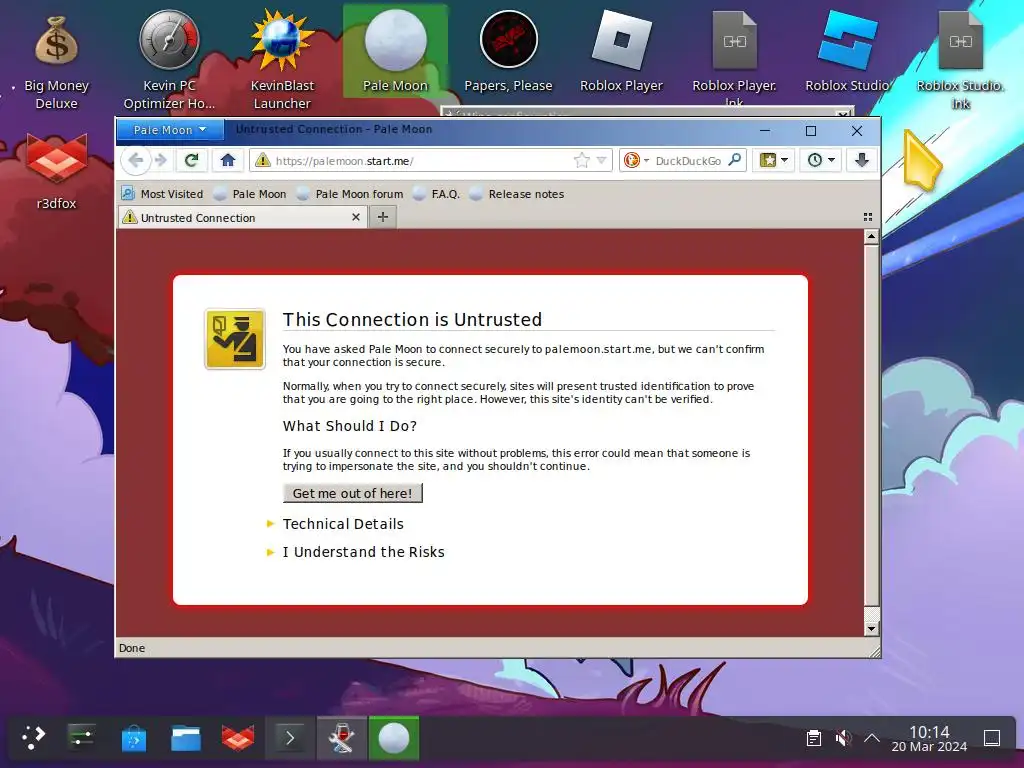This screenshot has height=768, width=1024.
Task: Open the Release notes bookmark
Action: pyautogui.click(x=517, y=194)
